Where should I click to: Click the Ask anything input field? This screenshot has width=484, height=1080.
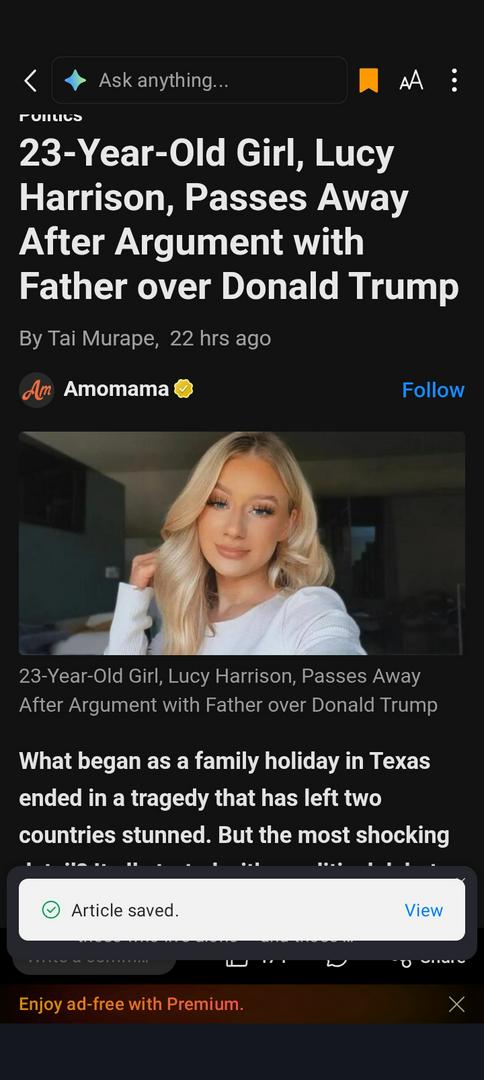click(x=199, y=80)
